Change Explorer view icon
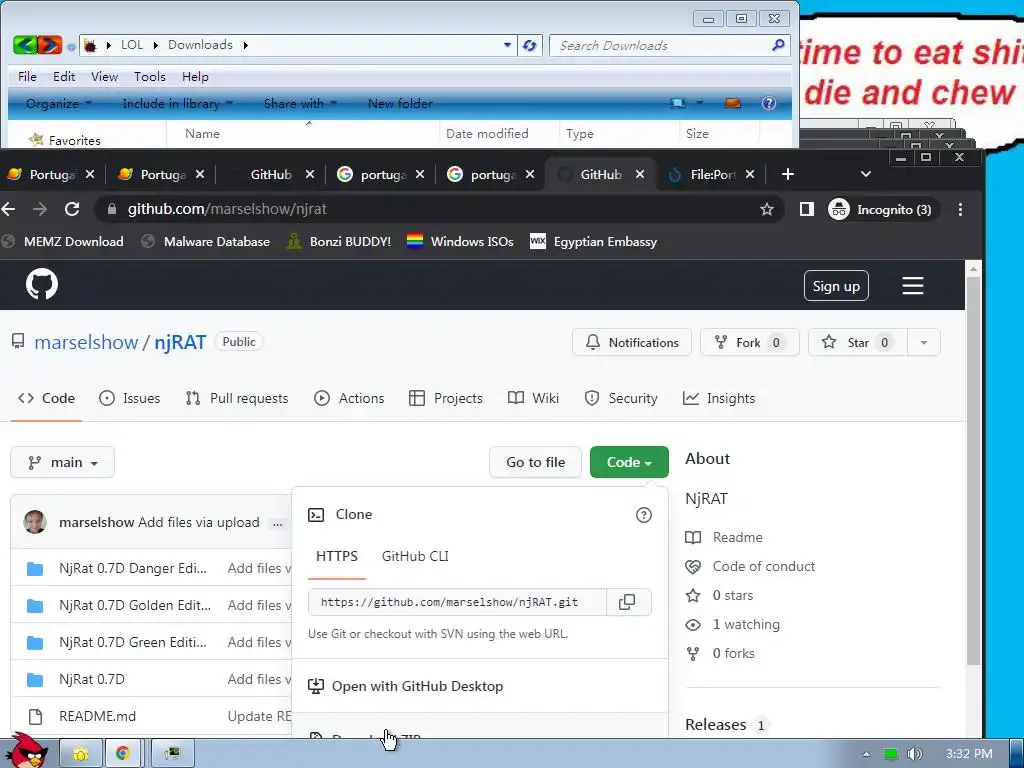This screenshot has height=768, width=1024. coord(678,103)
